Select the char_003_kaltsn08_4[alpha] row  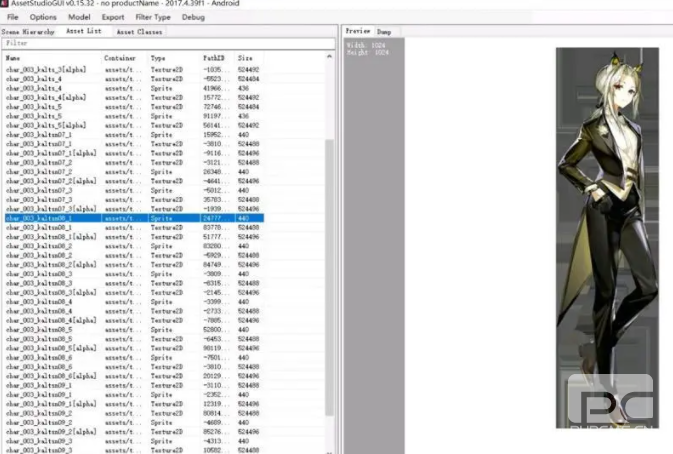coord(134,321)
